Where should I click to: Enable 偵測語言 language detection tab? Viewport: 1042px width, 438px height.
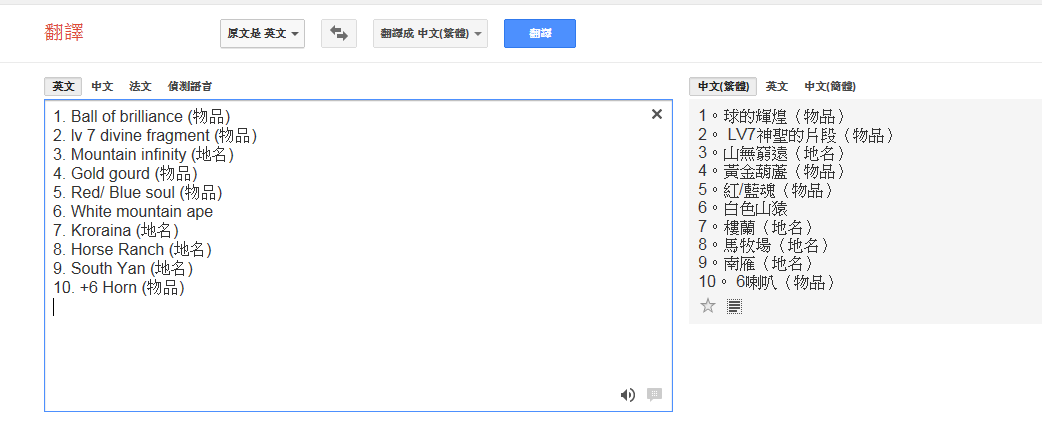tap(190, 87)
